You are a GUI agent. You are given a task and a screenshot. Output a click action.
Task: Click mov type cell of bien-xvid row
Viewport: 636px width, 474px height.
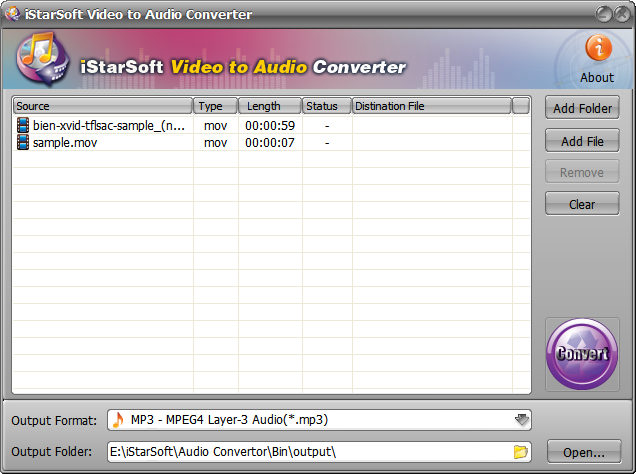[x=215, y=126]
